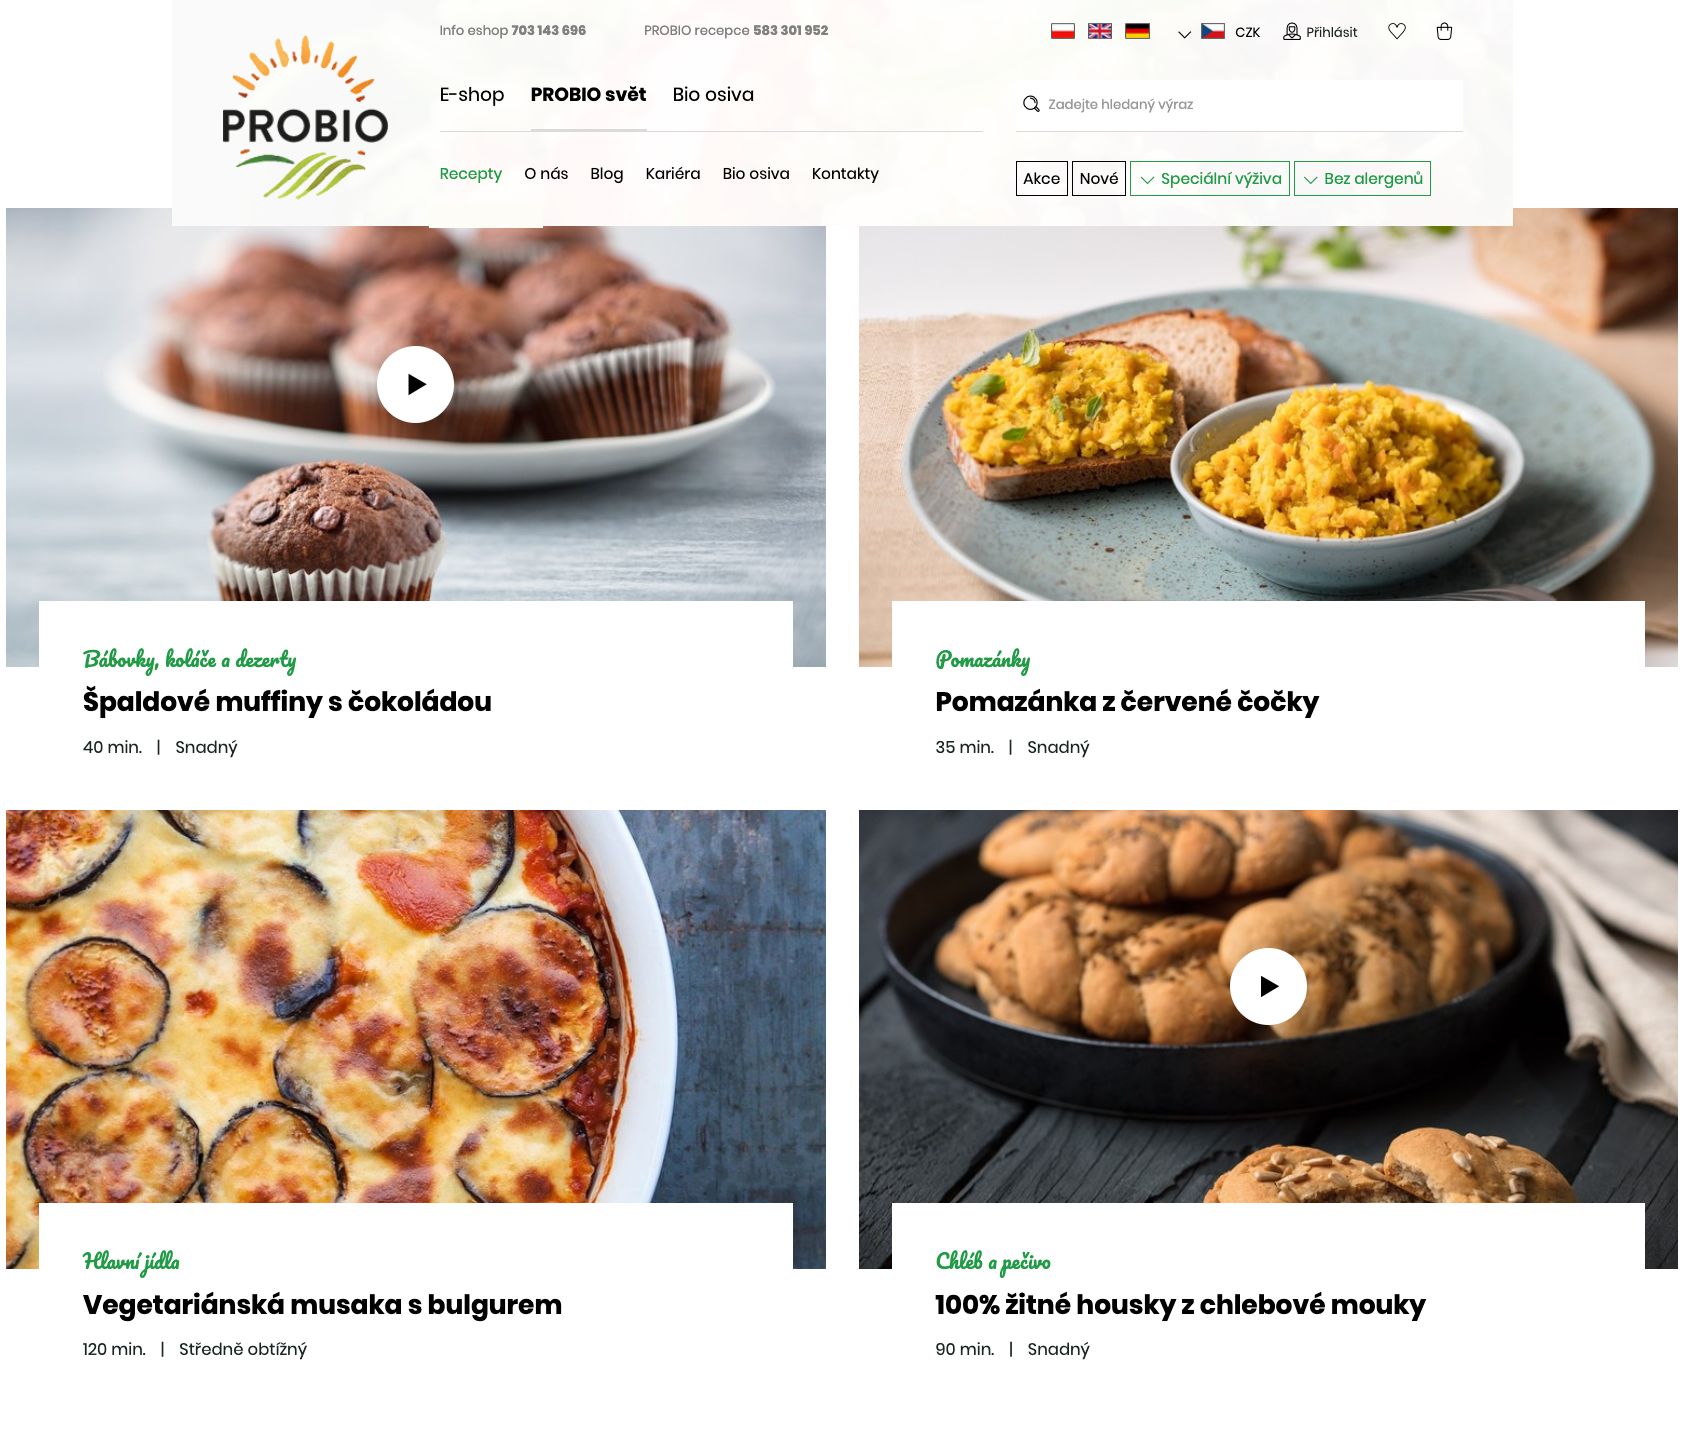
Task: Click the Akce filter button
Action: 1042,178
